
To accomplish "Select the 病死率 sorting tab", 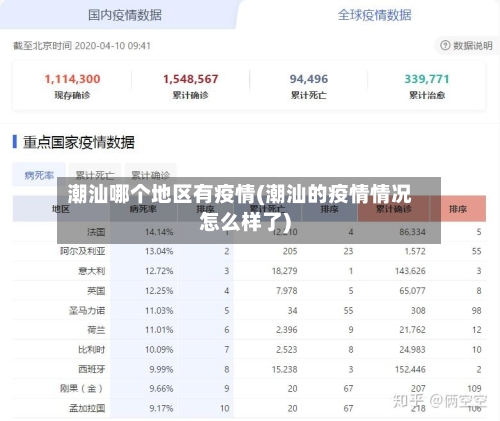I will point(39,175).
